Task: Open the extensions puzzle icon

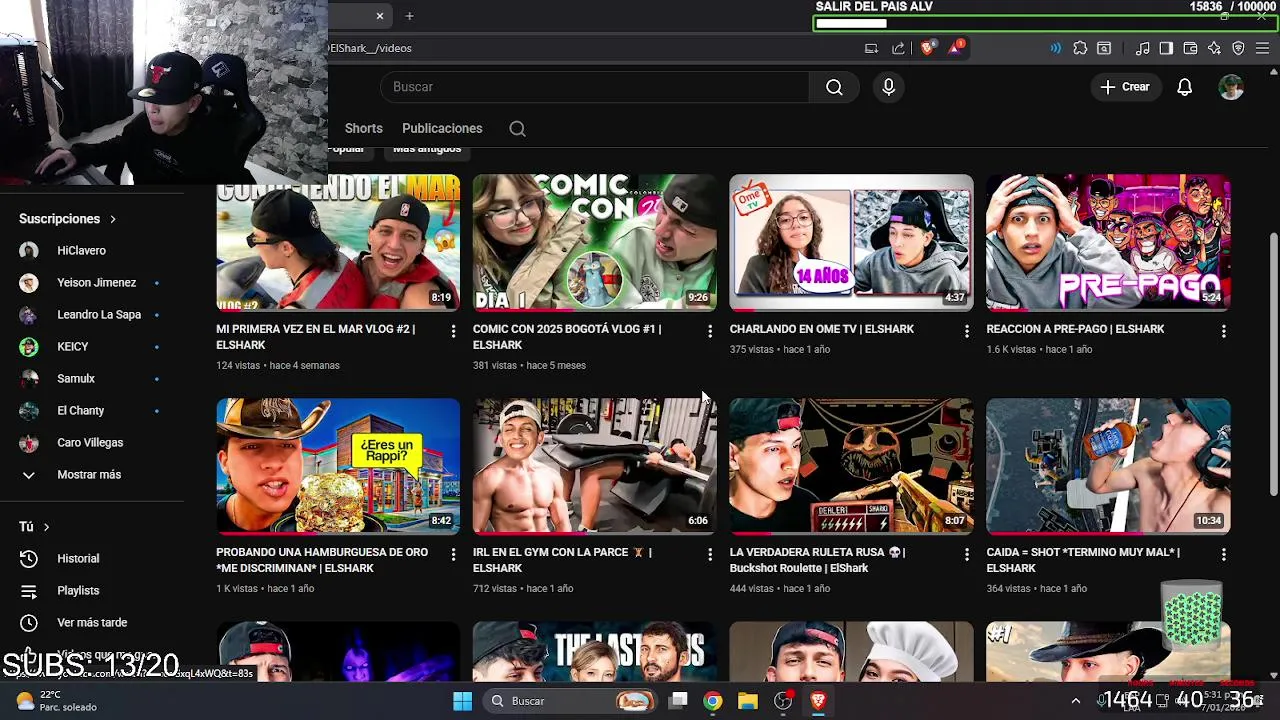Action: 1080,48
